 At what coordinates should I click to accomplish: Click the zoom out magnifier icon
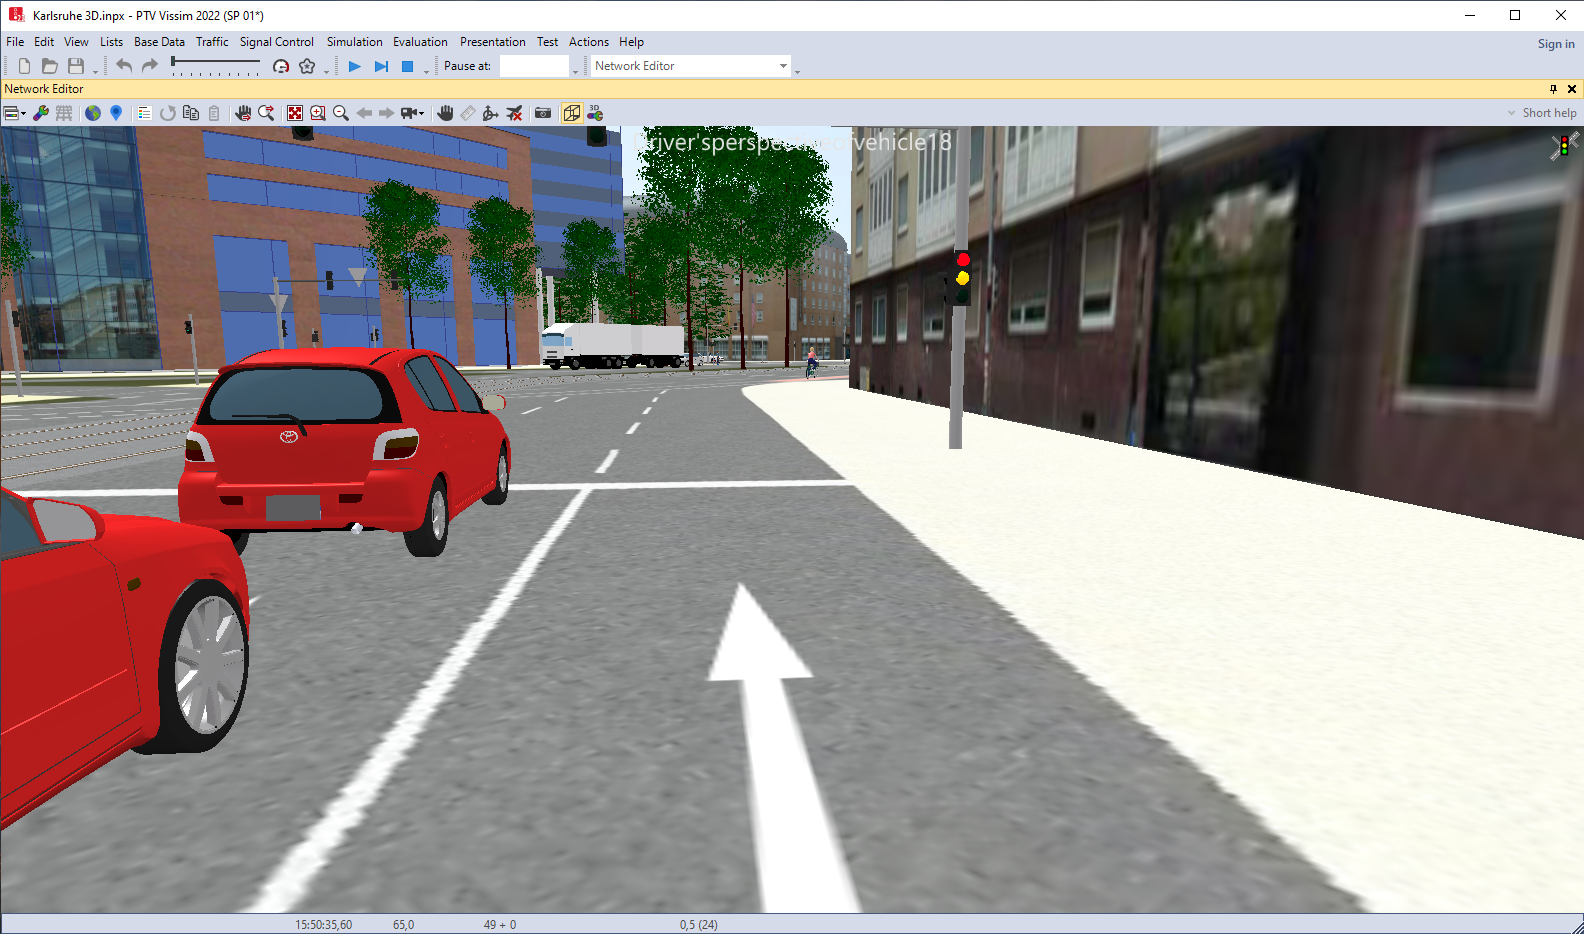341,113
